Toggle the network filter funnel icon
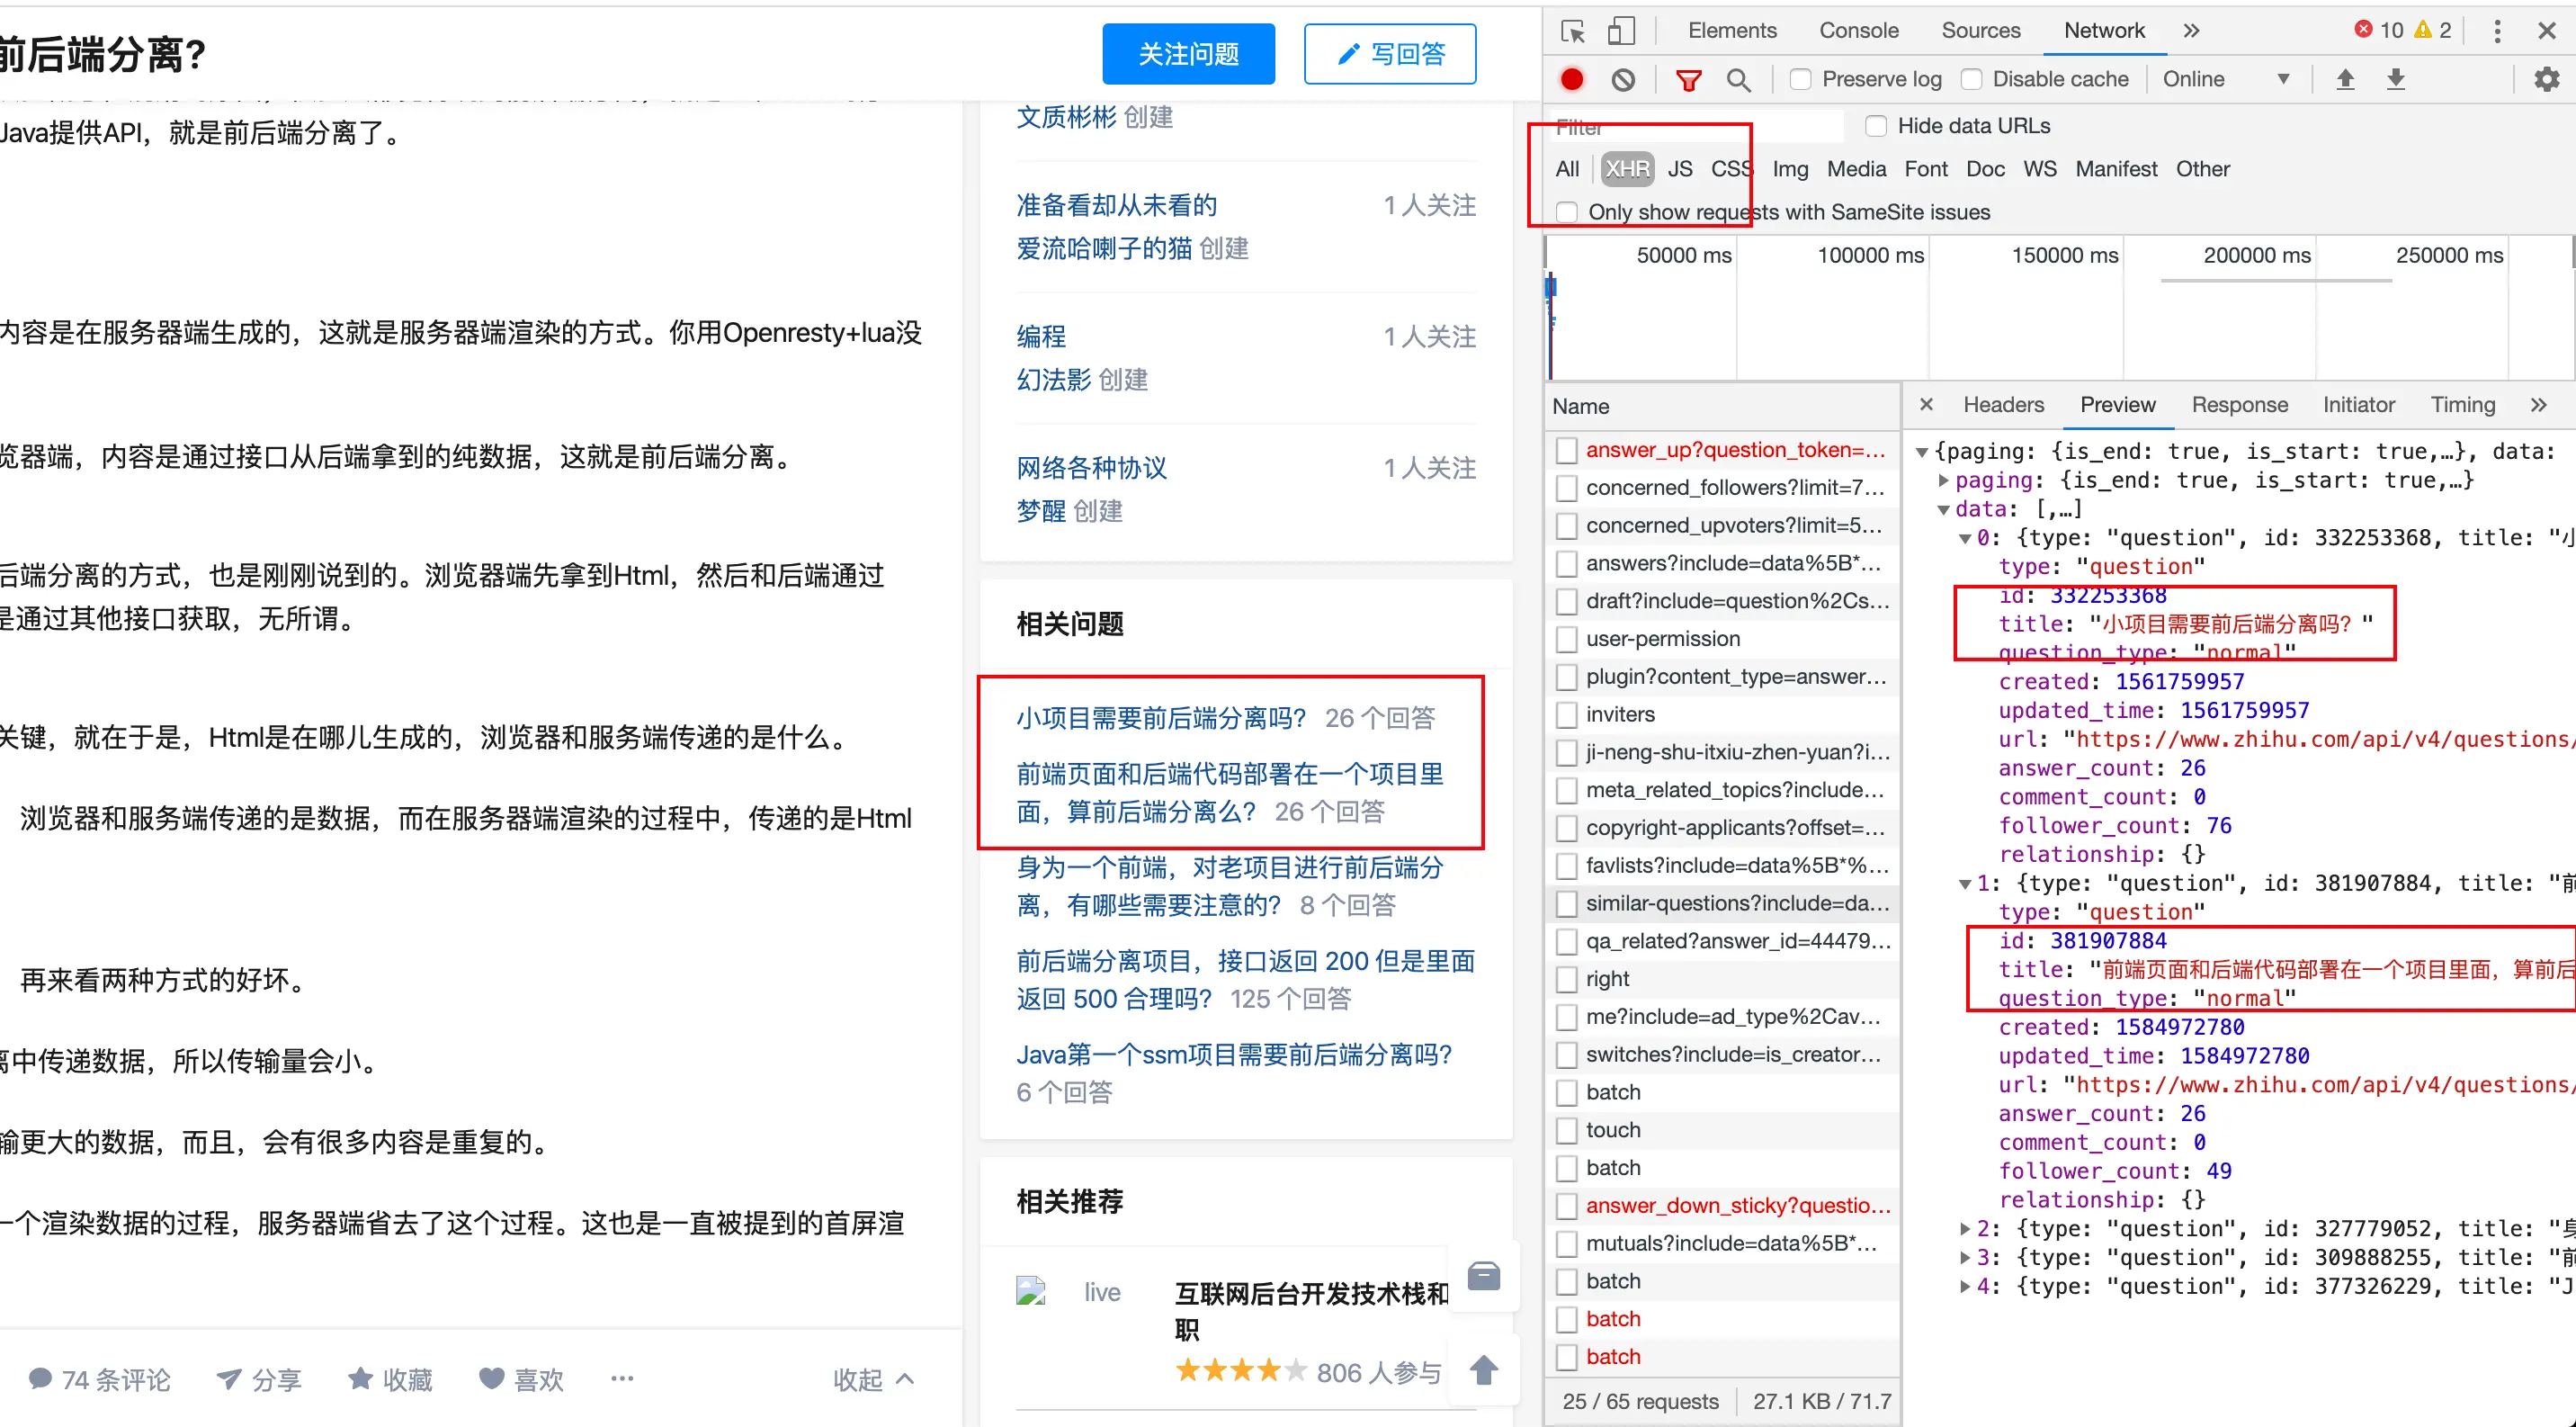The image size is (2576, 1427). [x=1688, y=79]
